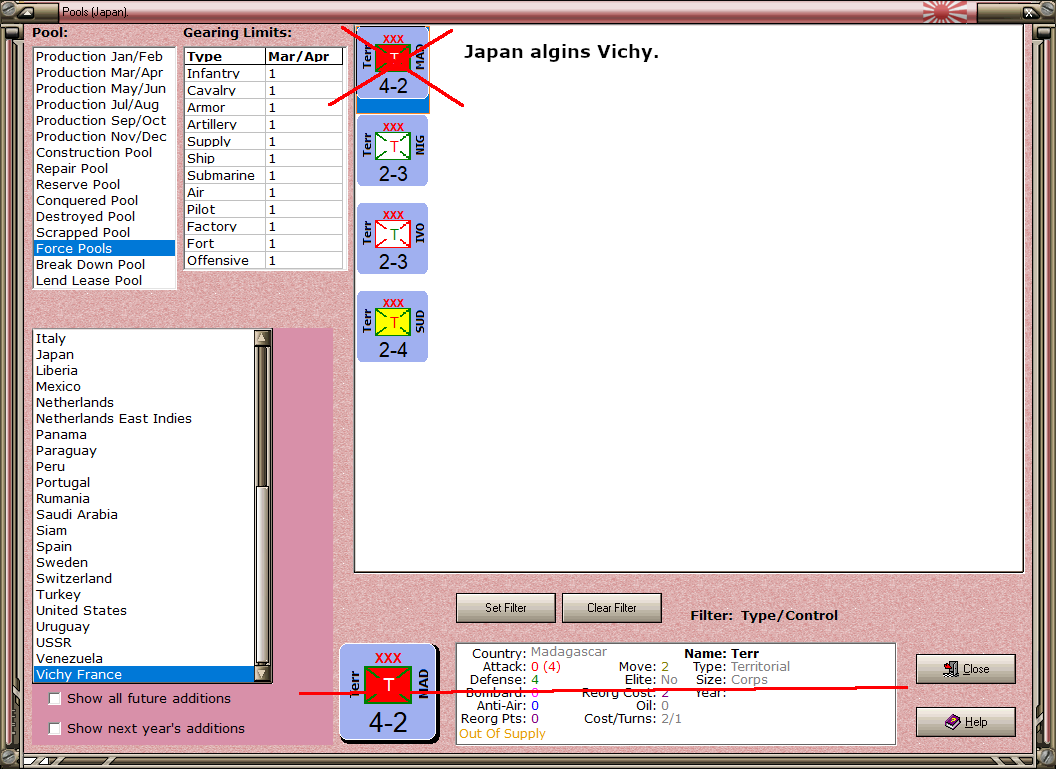Select the highlighted Vichy France entry

click(144, 675)
